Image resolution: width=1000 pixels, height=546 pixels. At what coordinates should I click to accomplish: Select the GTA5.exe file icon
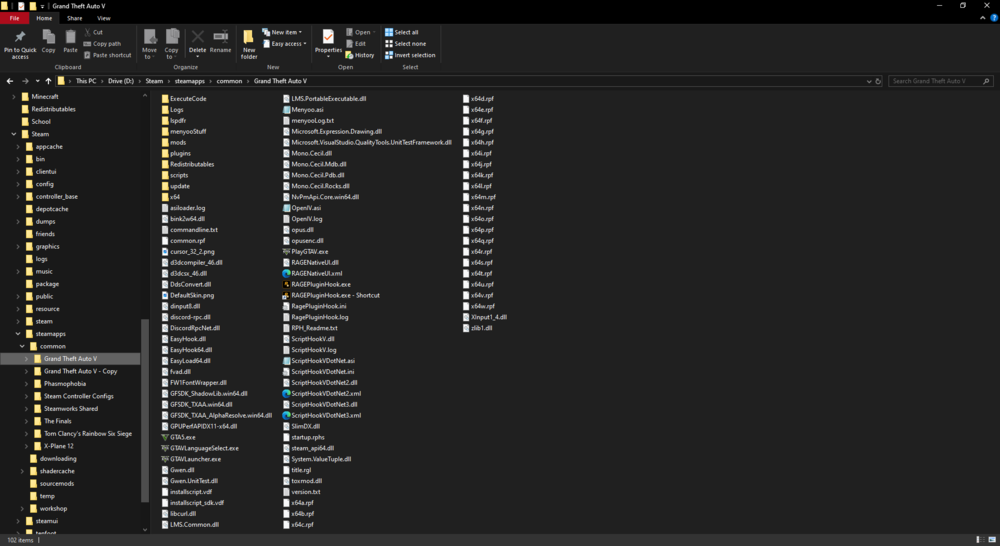pos(165,438)
